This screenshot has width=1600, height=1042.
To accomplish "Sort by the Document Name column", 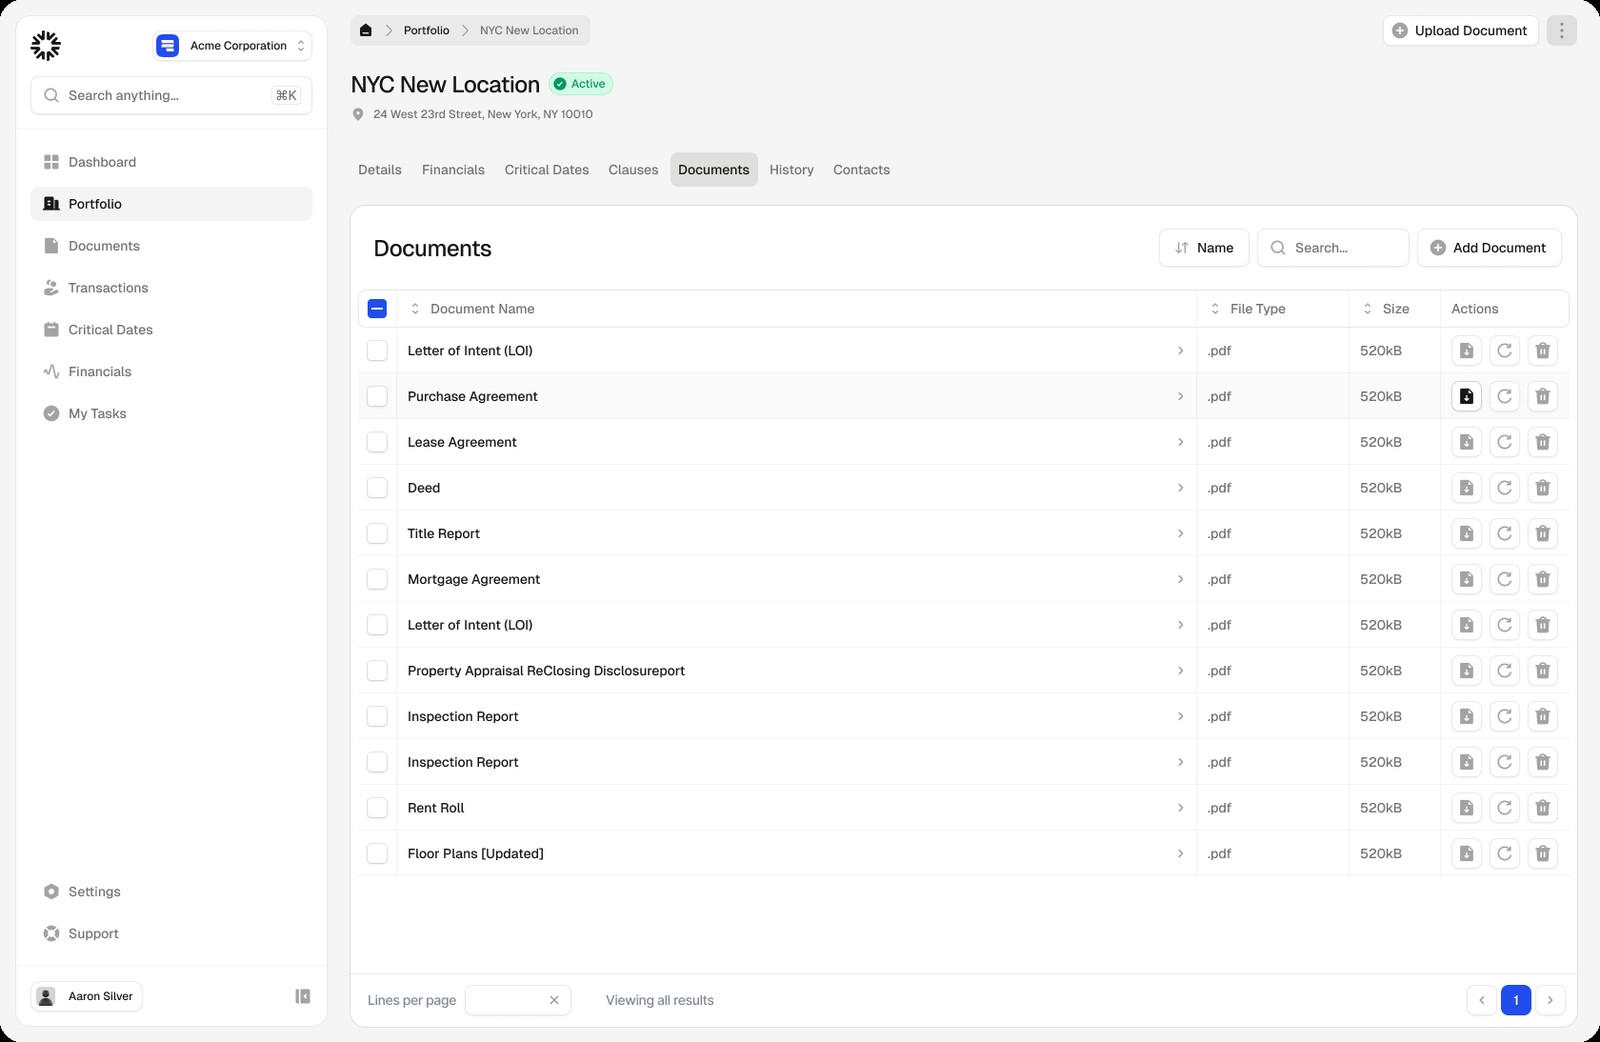I will [x=472, y=309].
